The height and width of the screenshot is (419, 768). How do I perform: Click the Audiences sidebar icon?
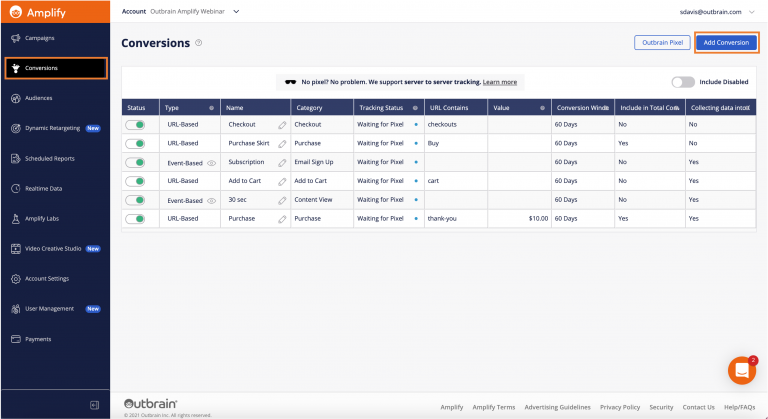coord(16,98)
